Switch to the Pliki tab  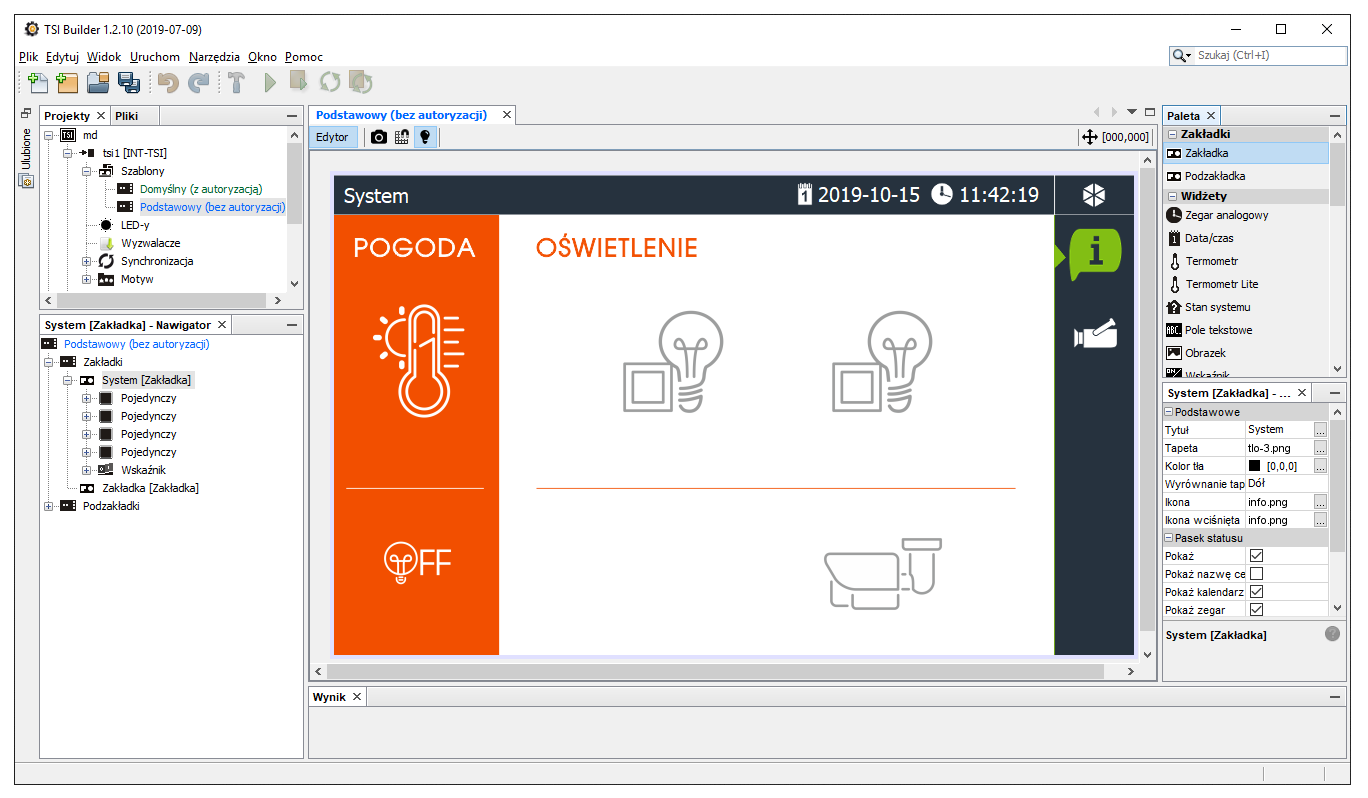(126, 116)
